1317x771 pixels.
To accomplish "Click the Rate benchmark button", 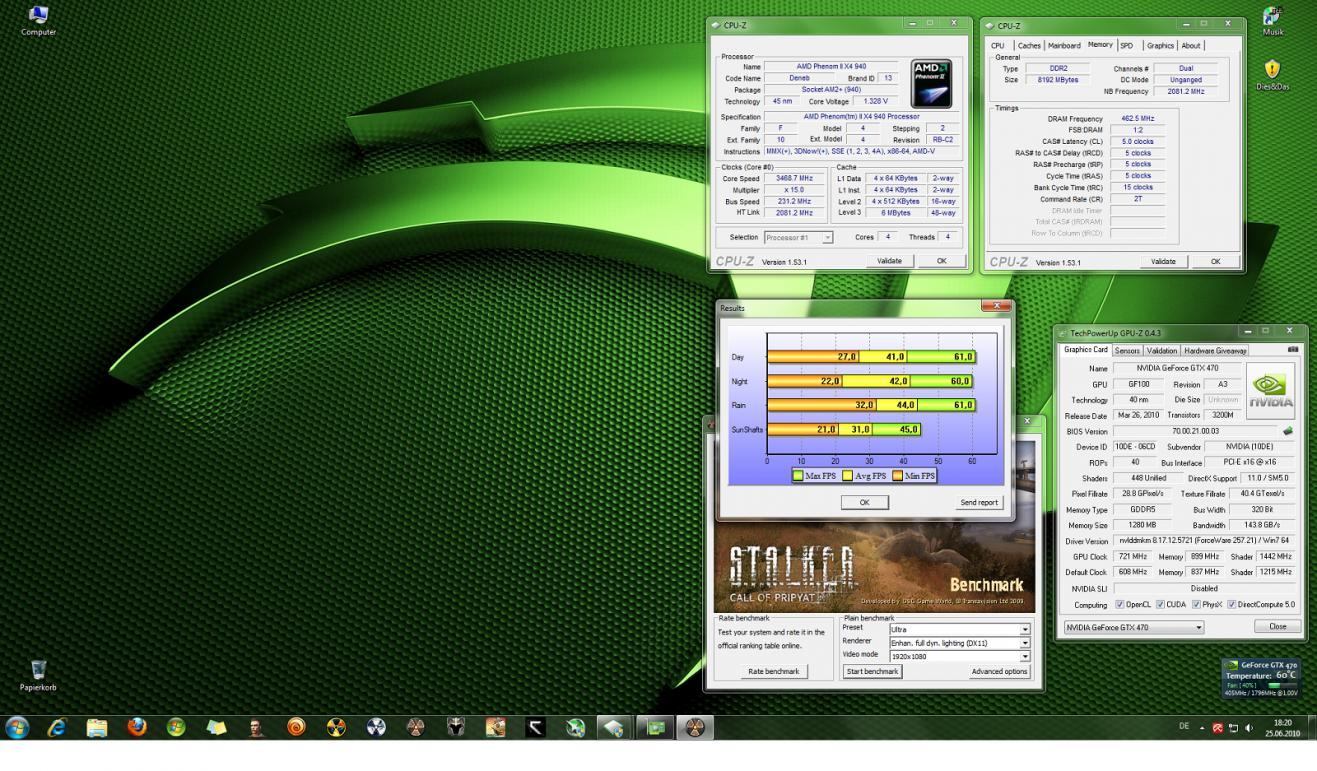I will pyautogui.click(x=774, y=671).
